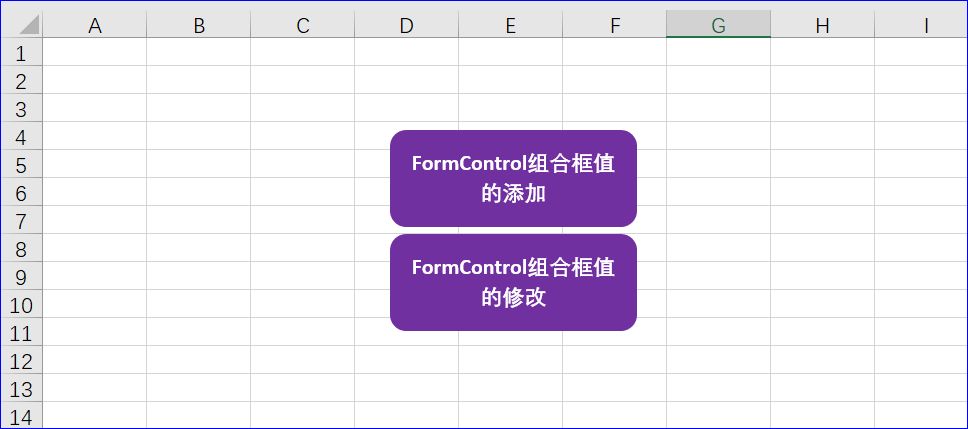Click the FormControl组合框值的添加 button

(x=513, y=178)
